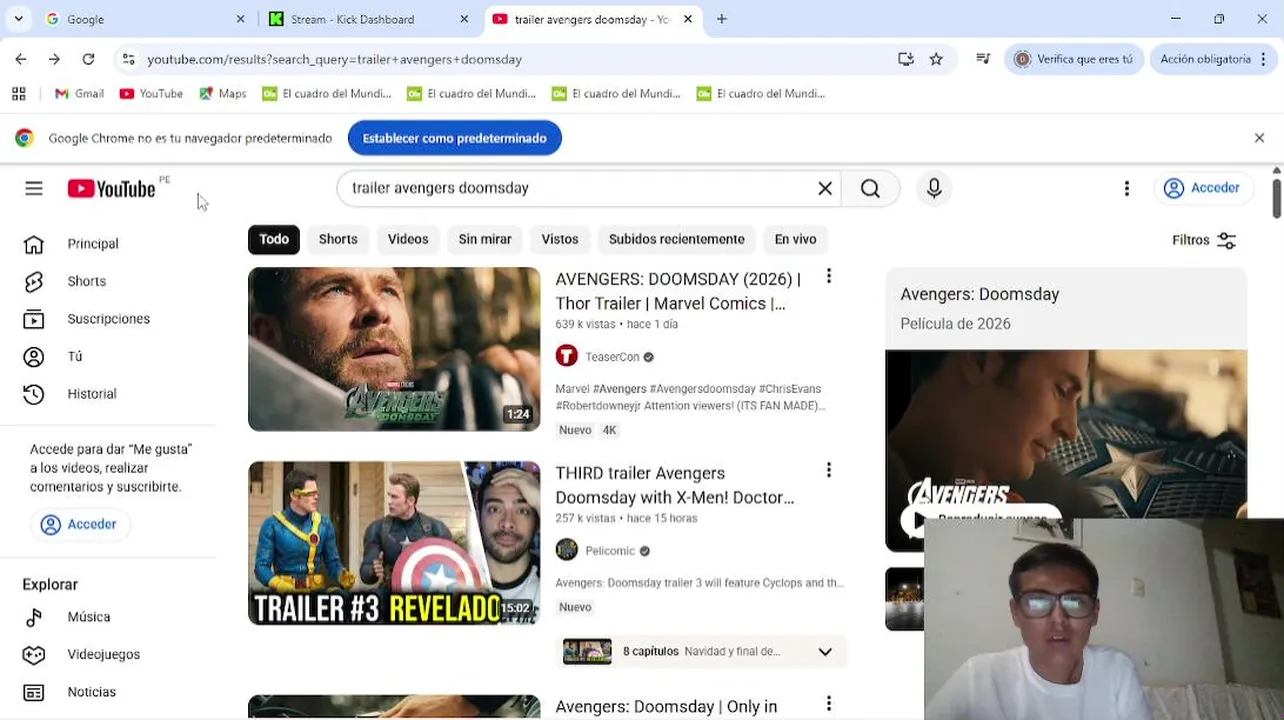Open AVENGERS: DOOMSDAY Thor Trailer title

click(x=678, y=291)
